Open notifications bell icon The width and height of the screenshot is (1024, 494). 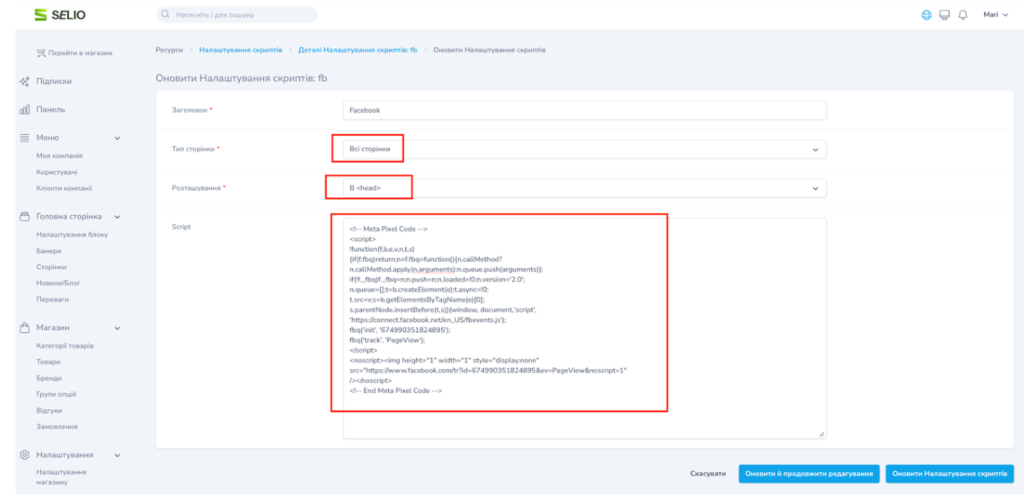[x=961, y=15]
